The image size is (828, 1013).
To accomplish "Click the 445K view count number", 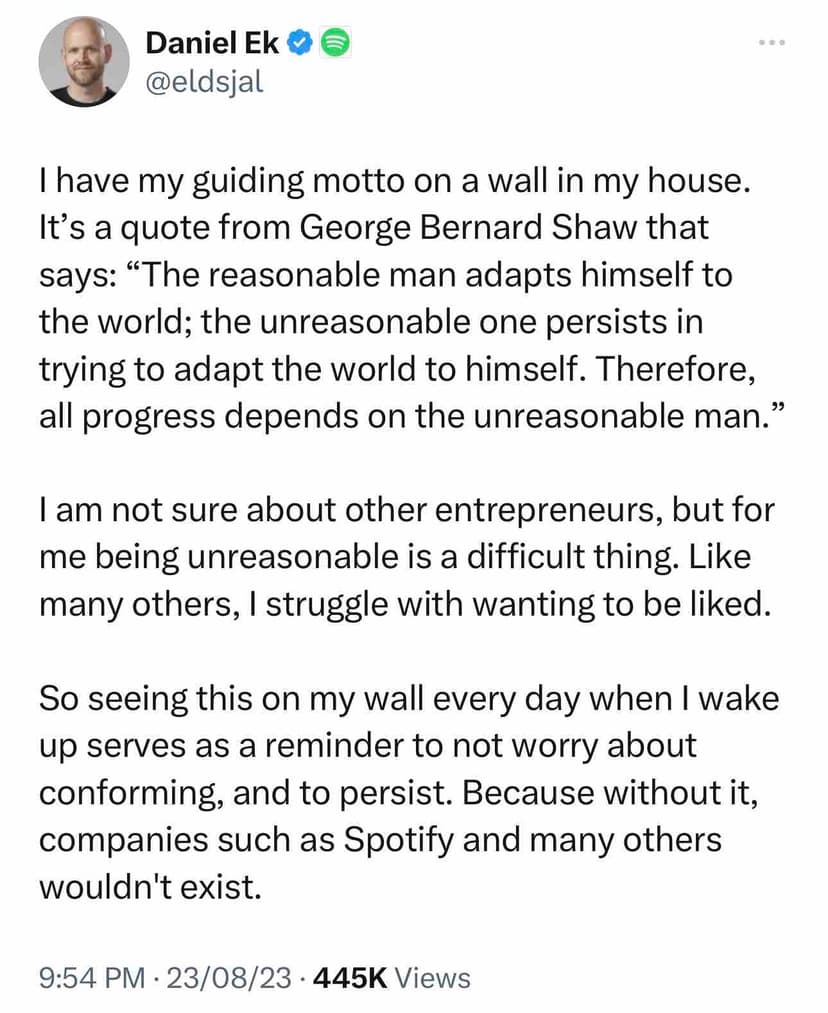I will [350, 977].
